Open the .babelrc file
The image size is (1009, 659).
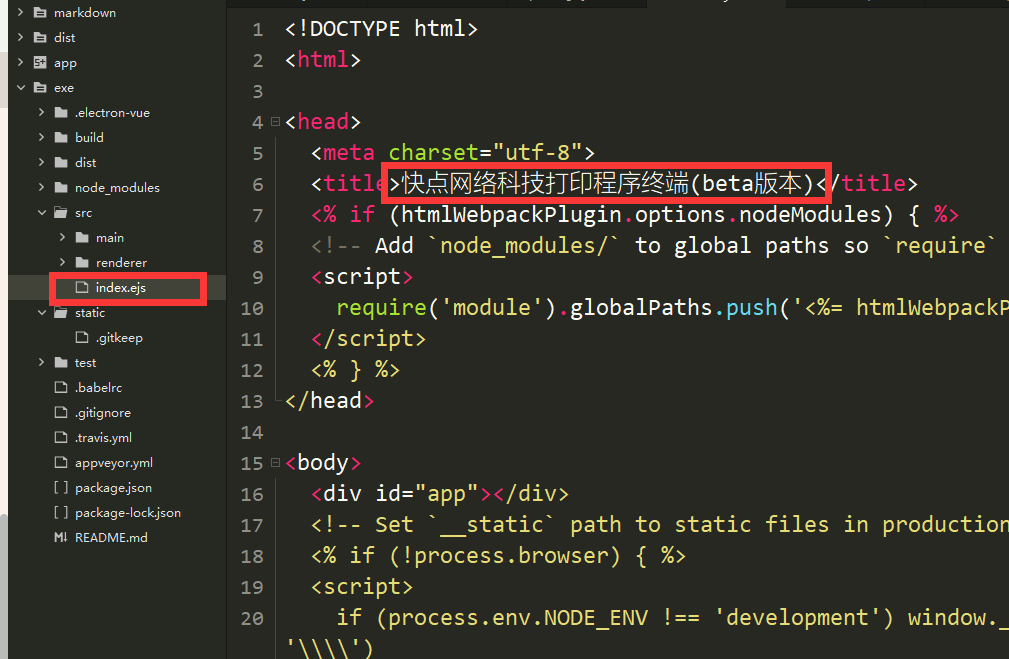(x=98, y=387)
